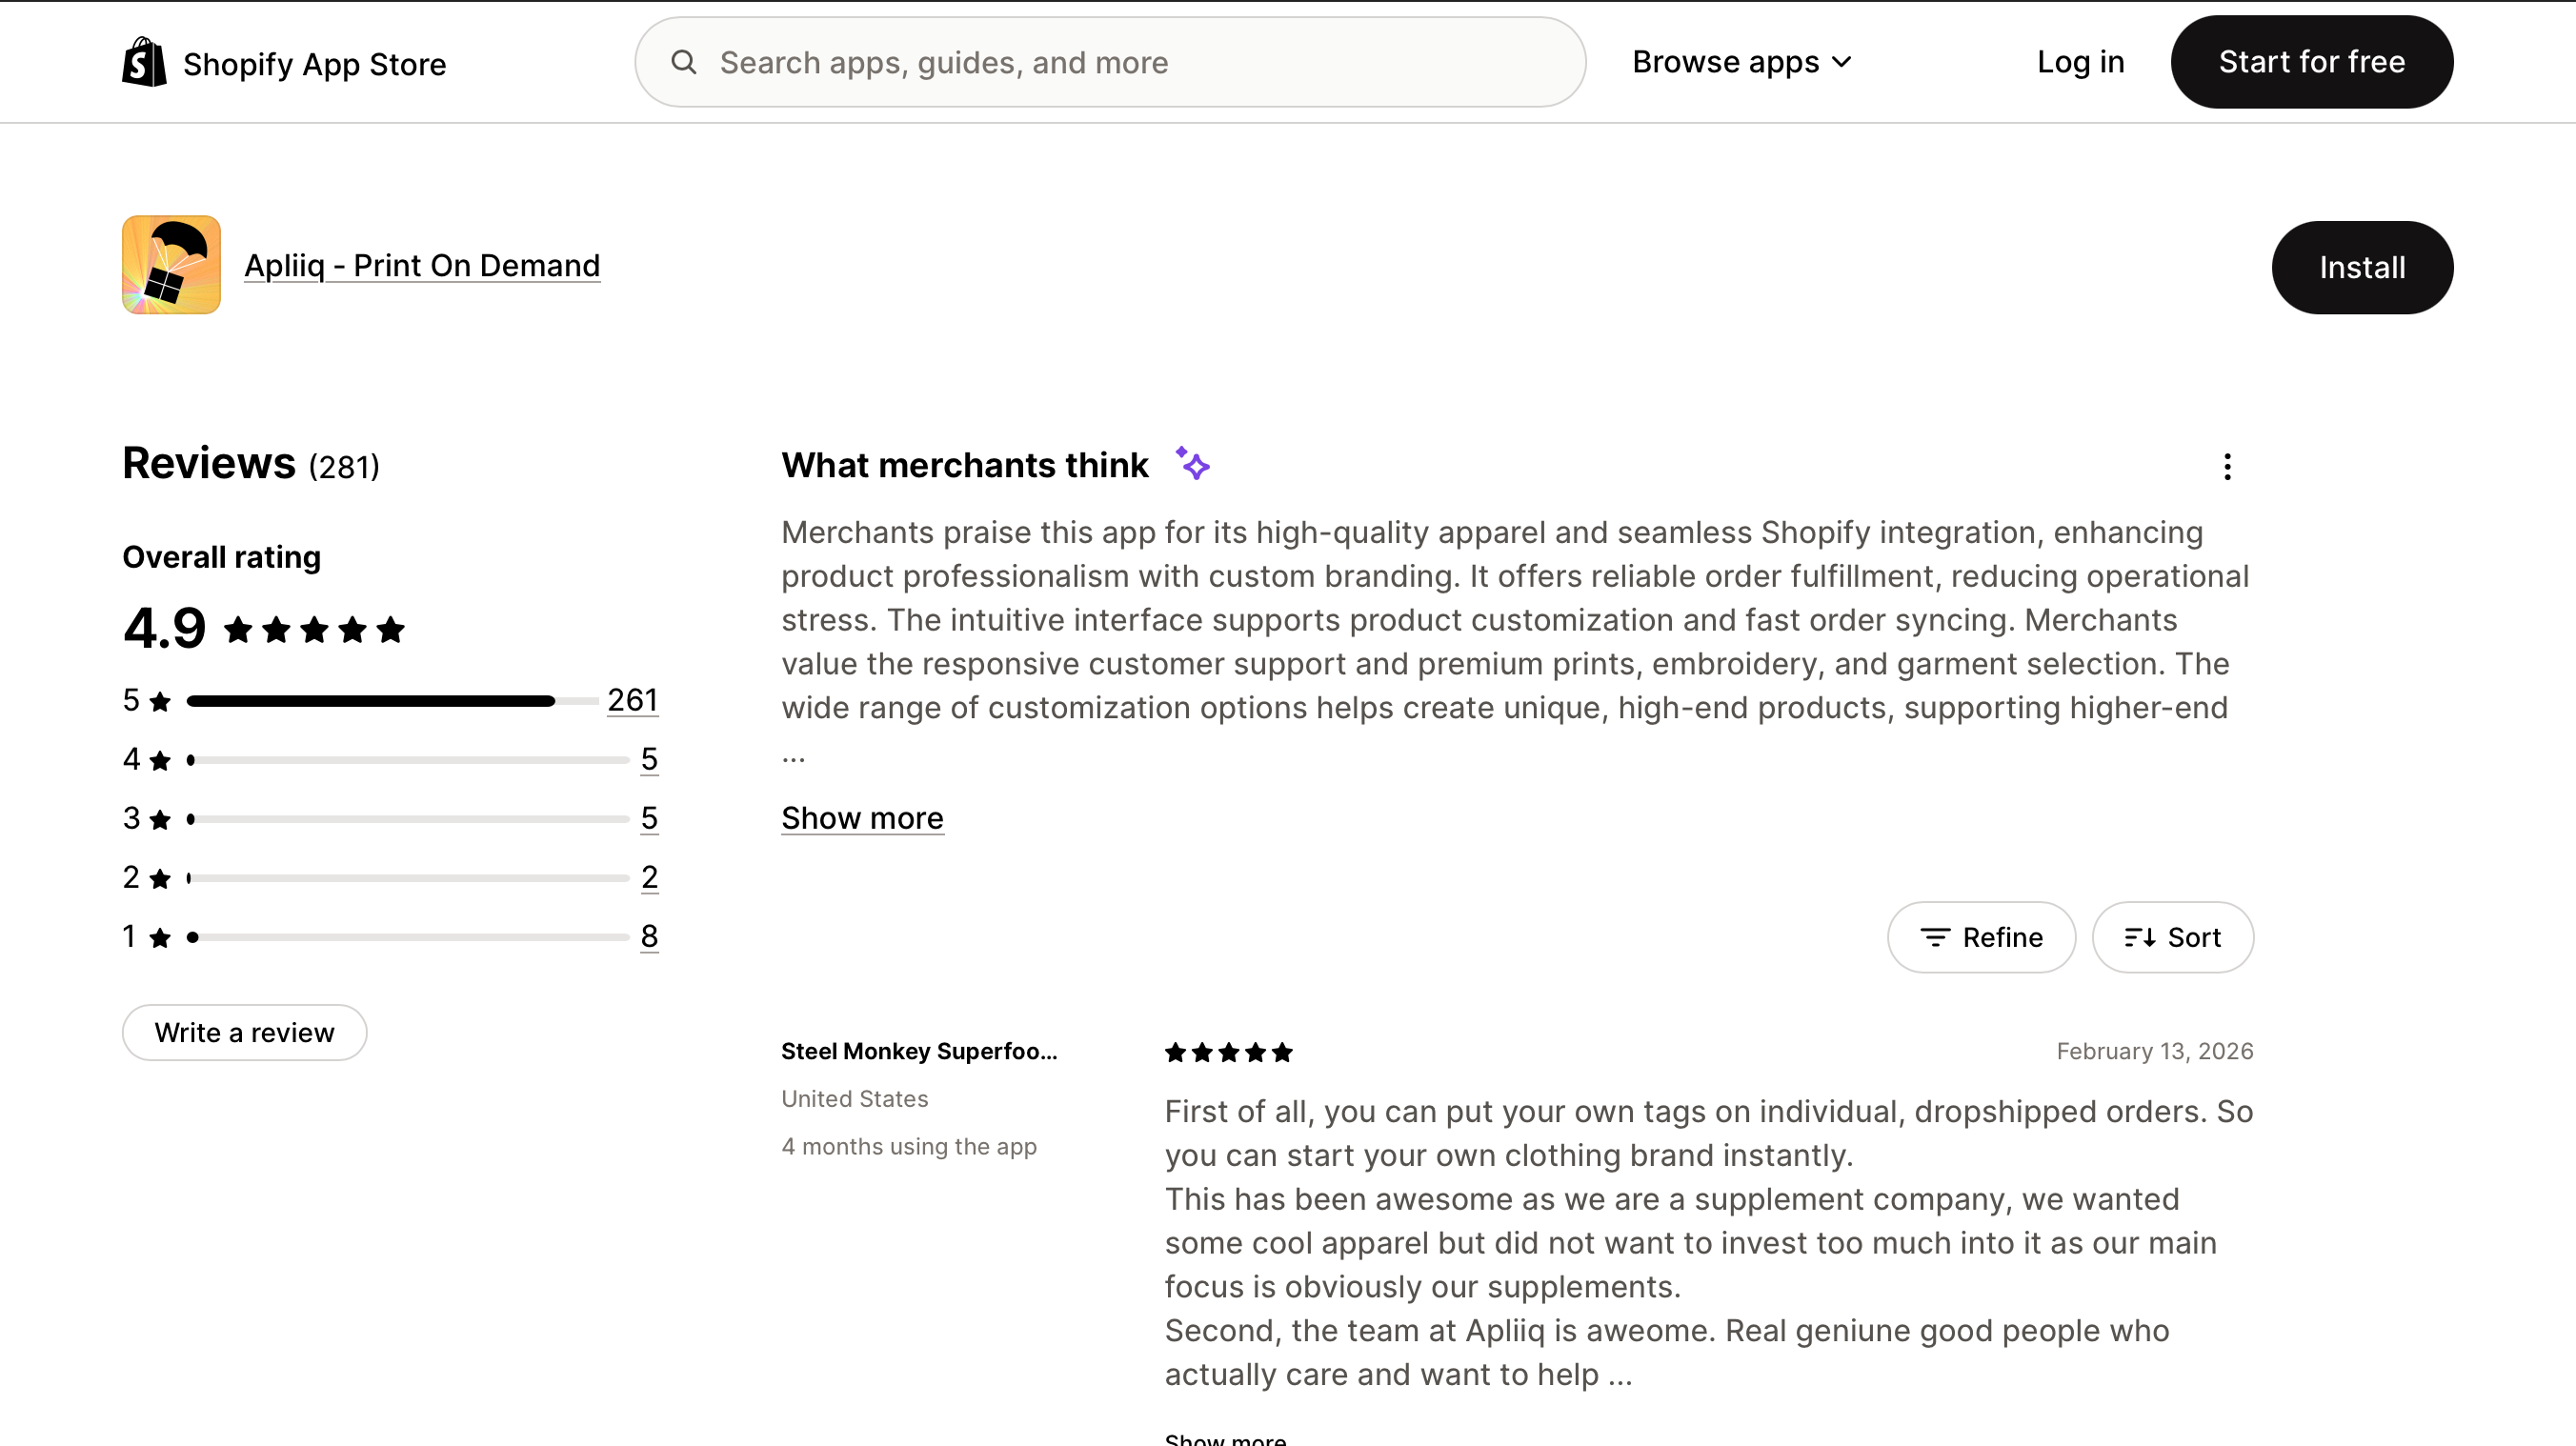Filter reviews by 261 five-star ratings
The height and width of the screenshot is (1446, 2576).
click(x=632, y=700)
